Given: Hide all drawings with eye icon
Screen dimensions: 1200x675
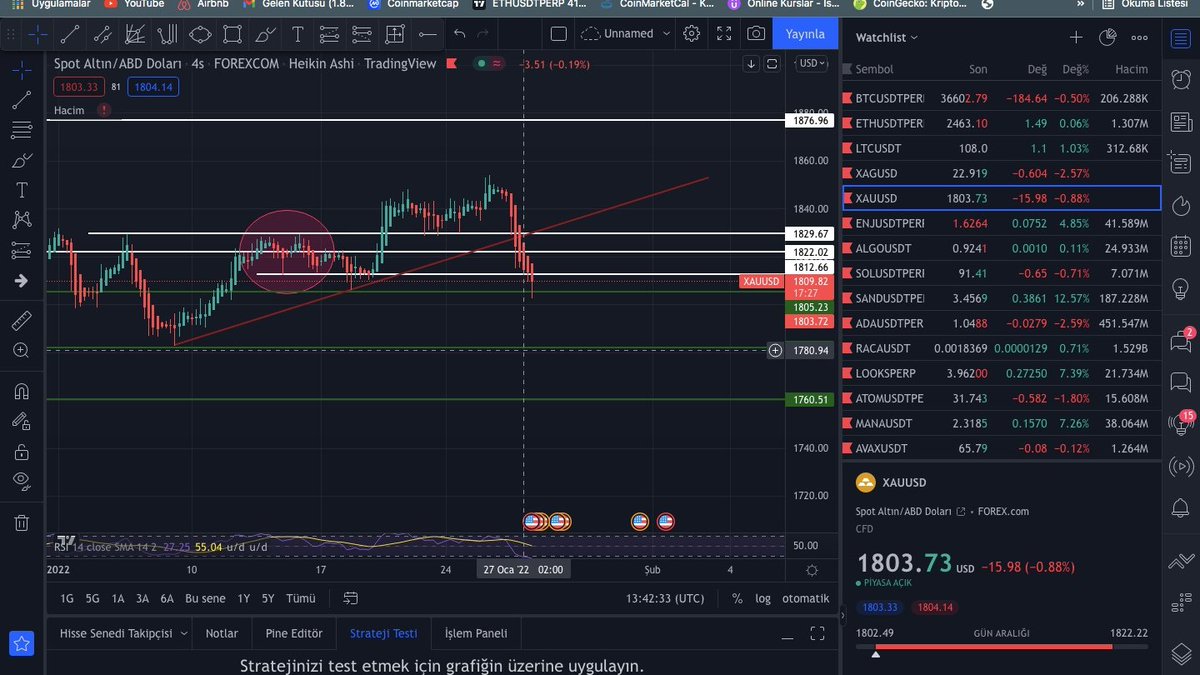Looking at the screenshot, I should tap(22, 481).
